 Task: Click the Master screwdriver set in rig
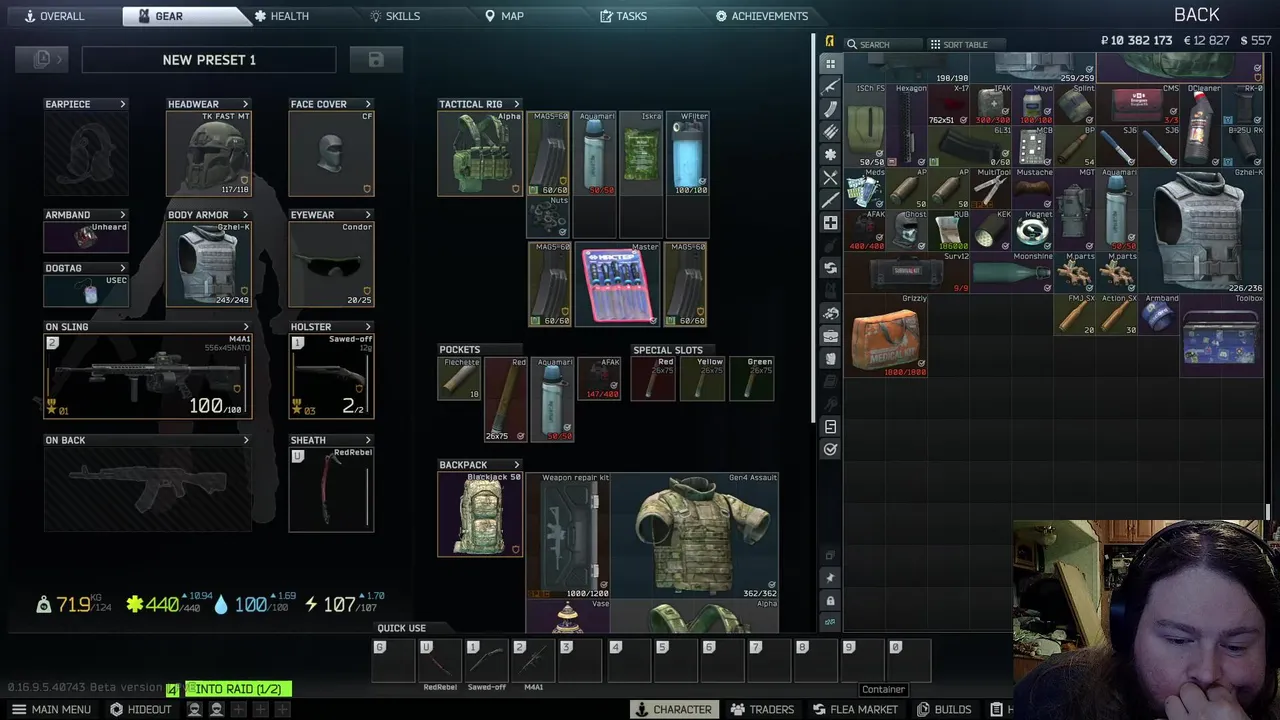point(617,284)
